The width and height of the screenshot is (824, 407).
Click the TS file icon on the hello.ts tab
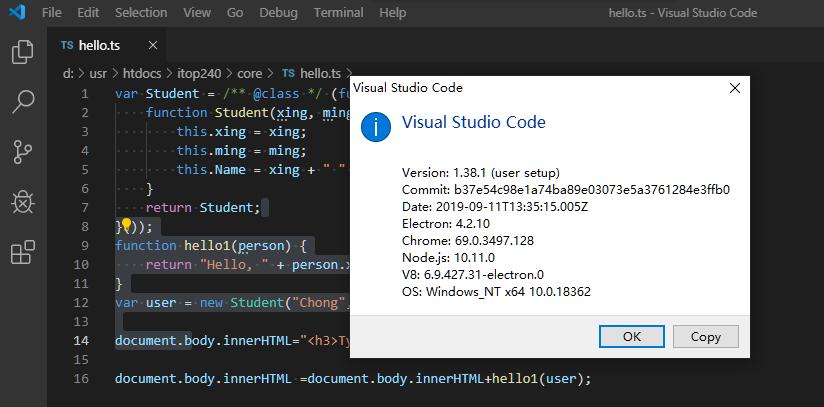[x=67, y=46]
